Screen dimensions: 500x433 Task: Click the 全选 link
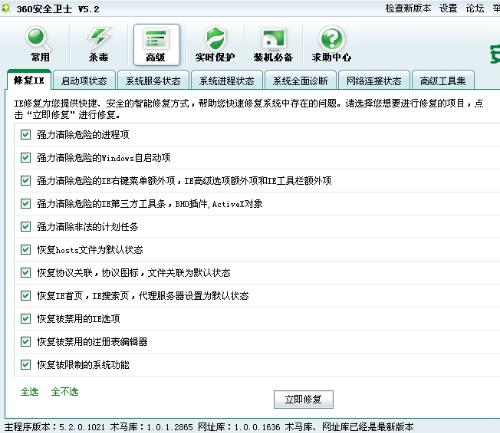tap(29, 392)
